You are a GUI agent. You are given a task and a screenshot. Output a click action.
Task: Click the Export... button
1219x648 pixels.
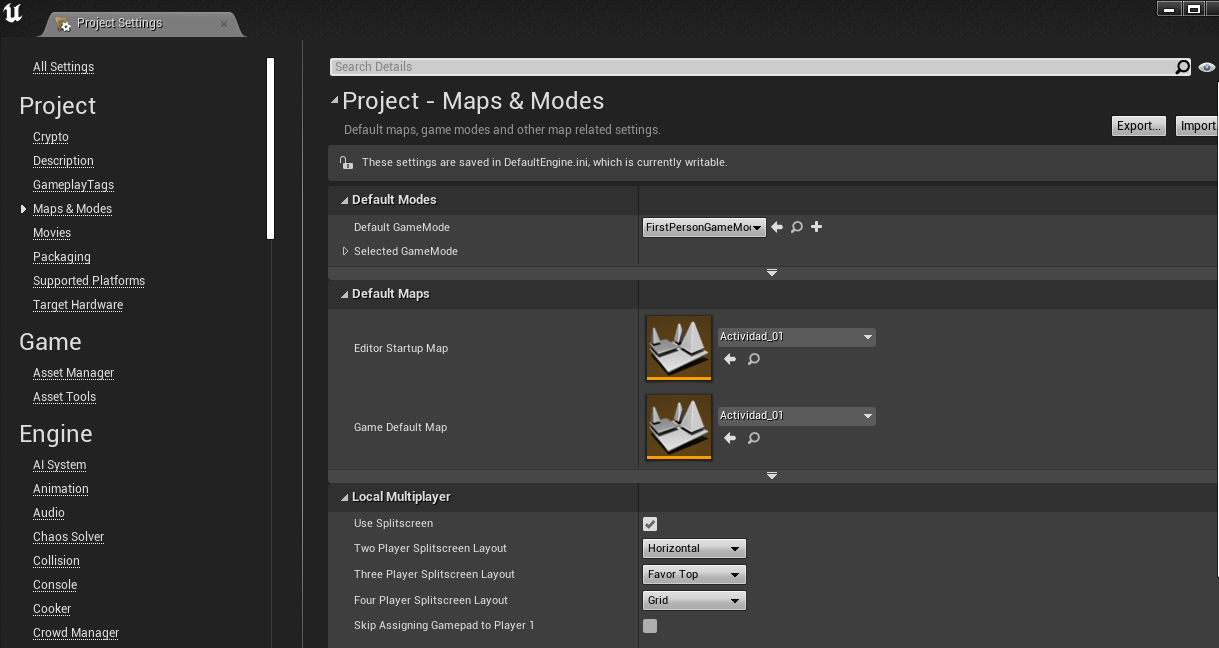click(1138, 126)
